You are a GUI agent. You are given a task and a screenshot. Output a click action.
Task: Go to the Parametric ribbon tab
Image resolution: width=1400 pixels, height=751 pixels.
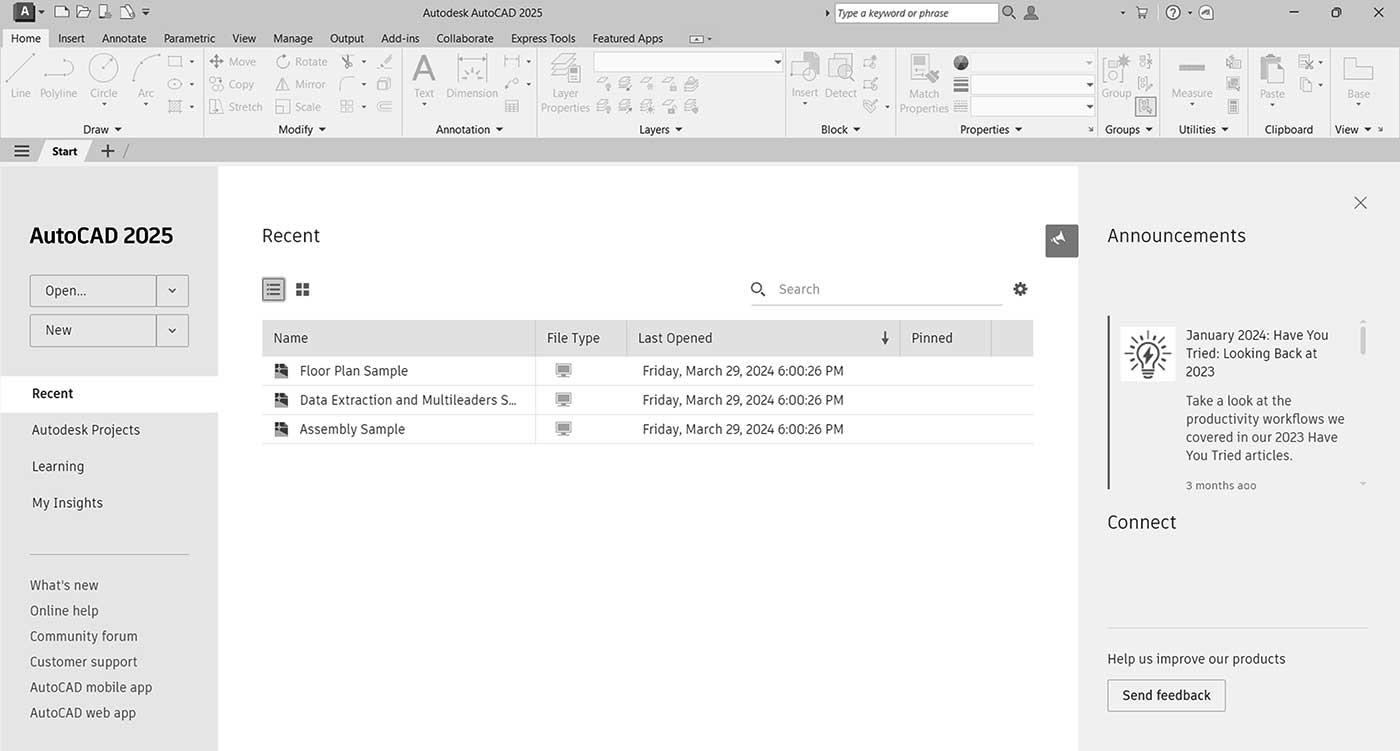point(190,38)
